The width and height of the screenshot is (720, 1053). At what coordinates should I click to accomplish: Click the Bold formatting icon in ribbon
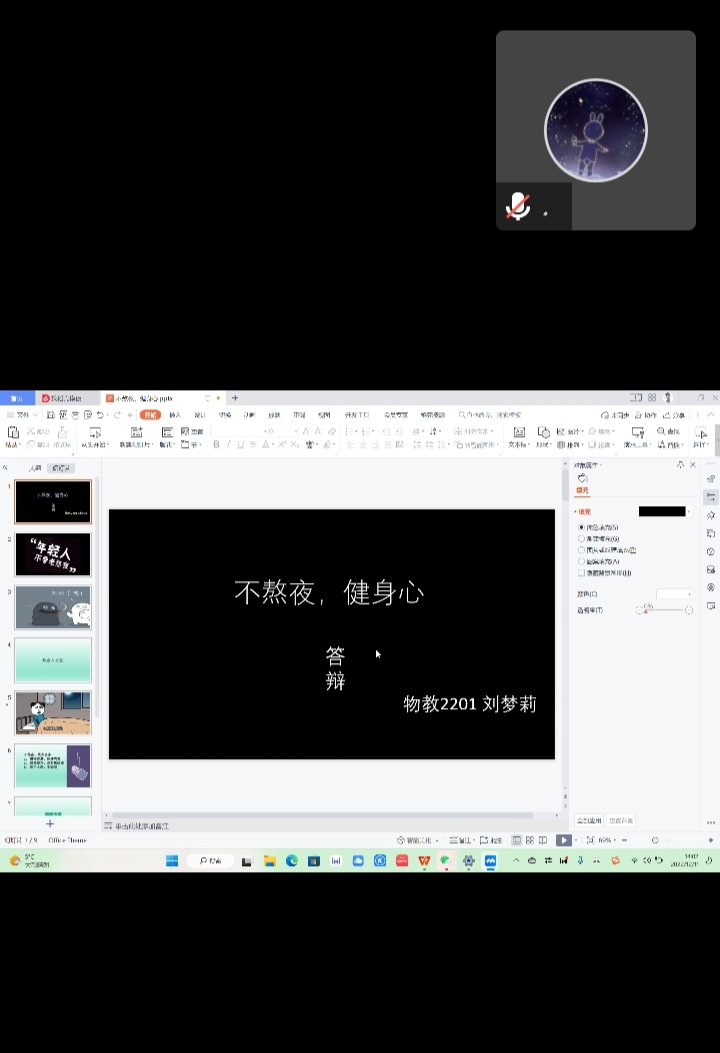click(216, 444)
